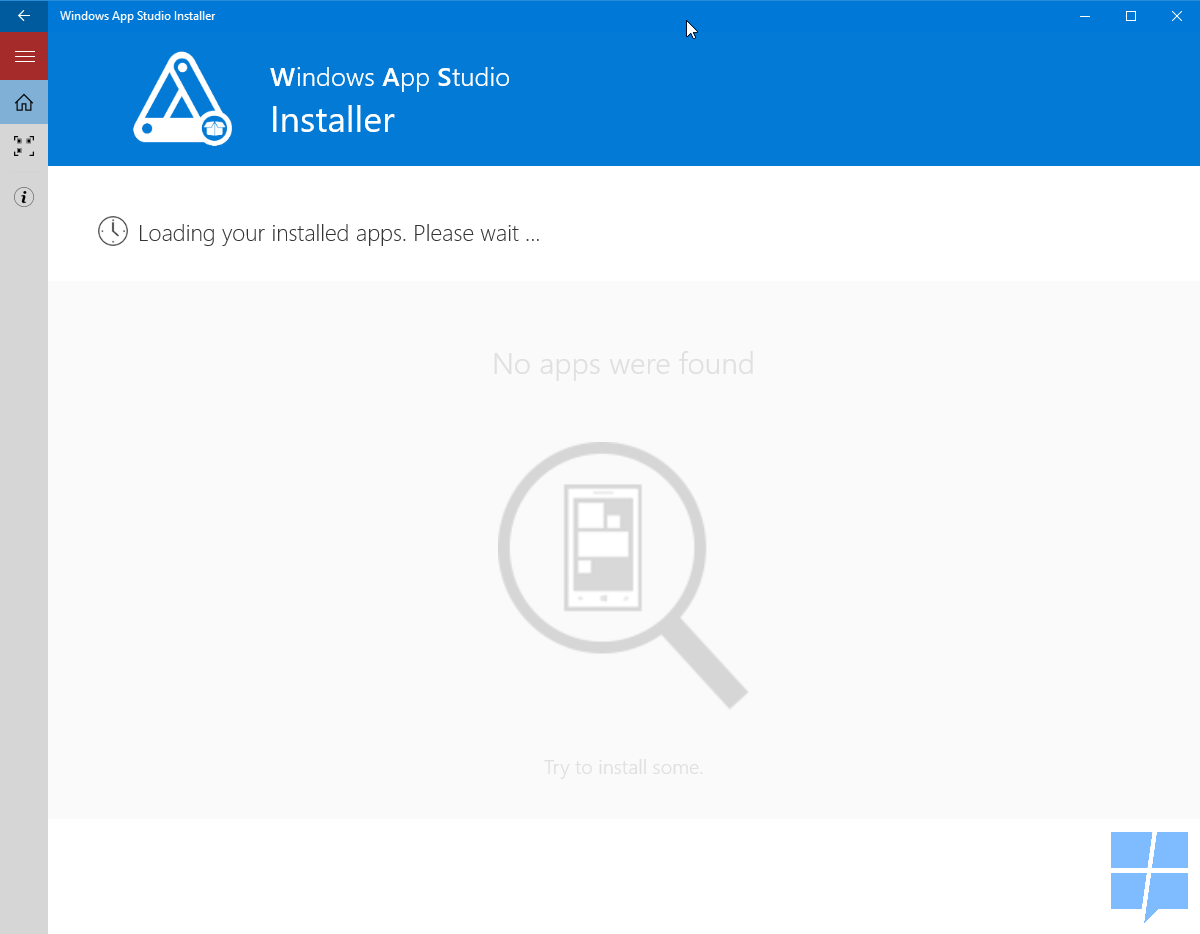This screenshot has height=934, width=1200.
Task: Click 'Try to install some.' text
Action: click(x=623, y=767)
